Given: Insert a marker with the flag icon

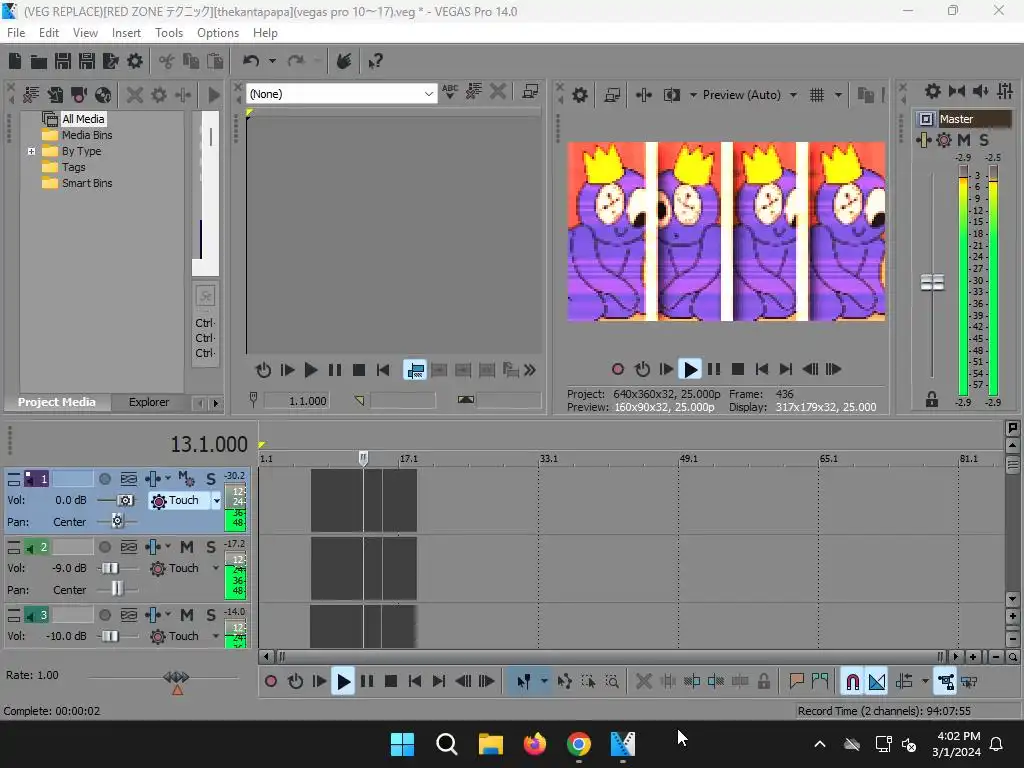Looking at the screenshot, I should click(796, 682).
